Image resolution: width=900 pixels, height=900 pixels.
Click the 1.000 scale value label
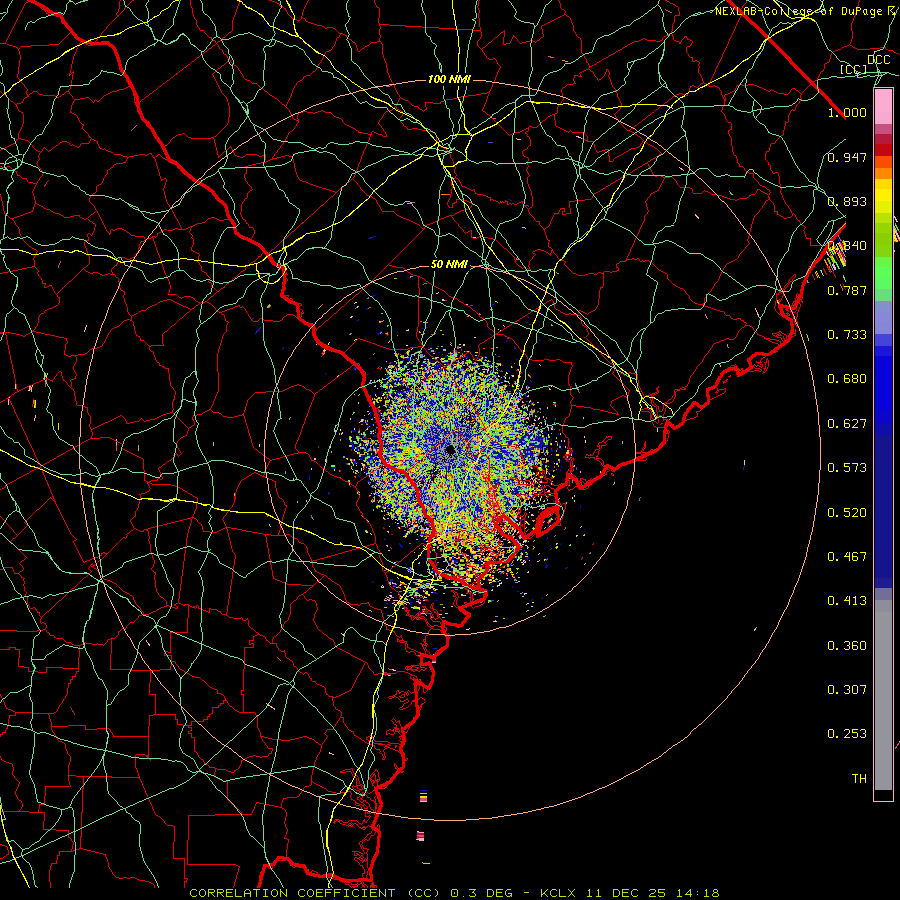(847, 112)
